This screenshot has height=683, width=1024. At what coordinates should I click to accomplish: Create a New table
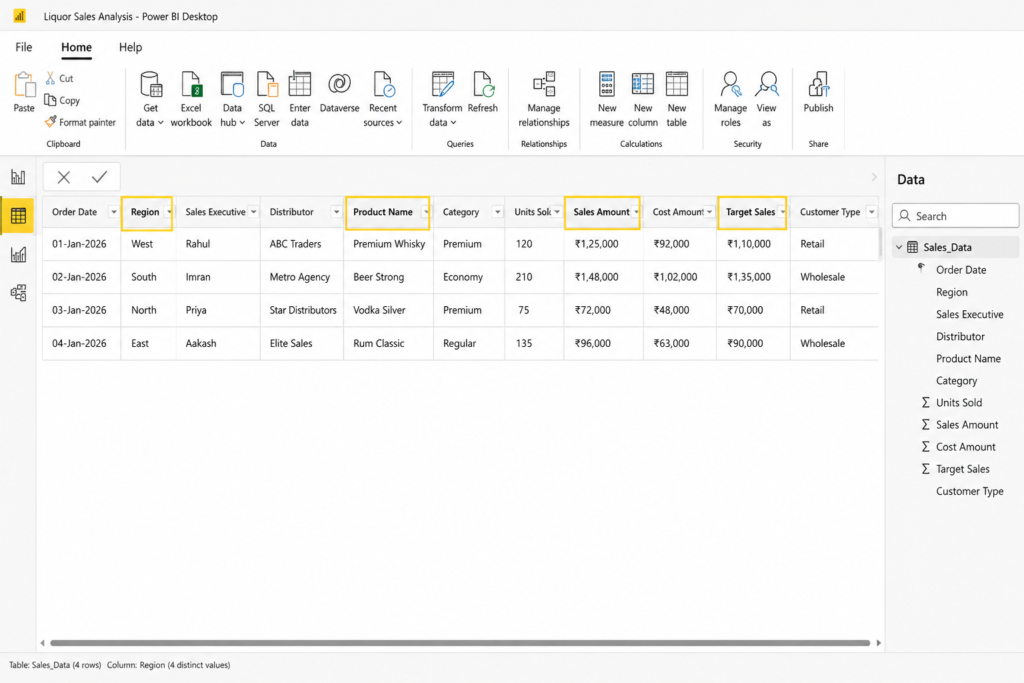(677, 99)
